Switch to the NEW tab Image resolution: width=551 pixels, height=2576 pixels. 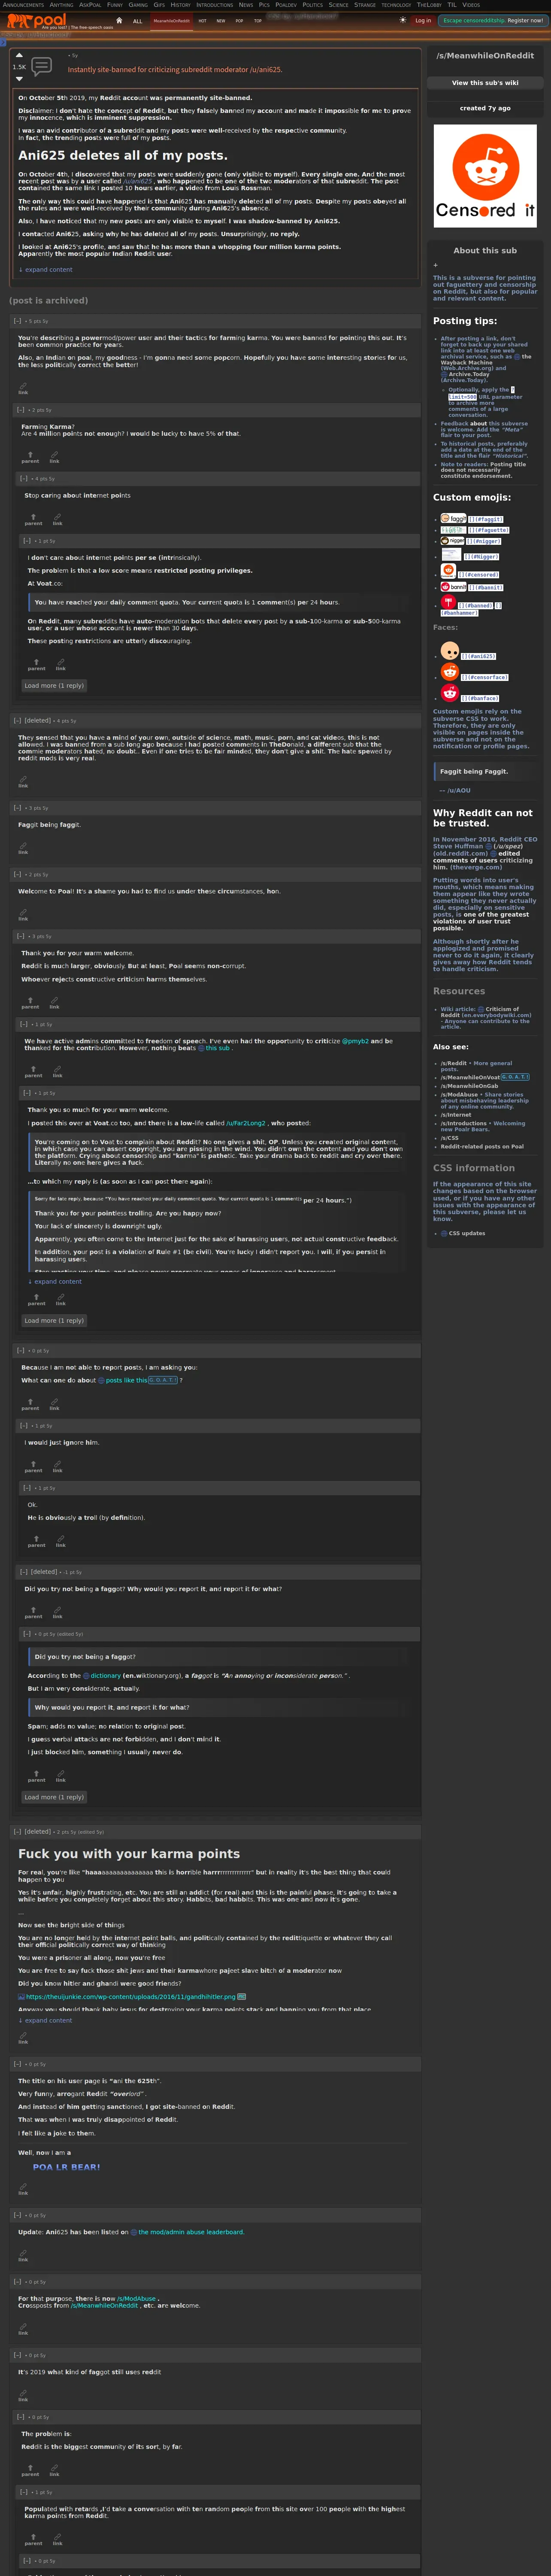pos(221,20)
